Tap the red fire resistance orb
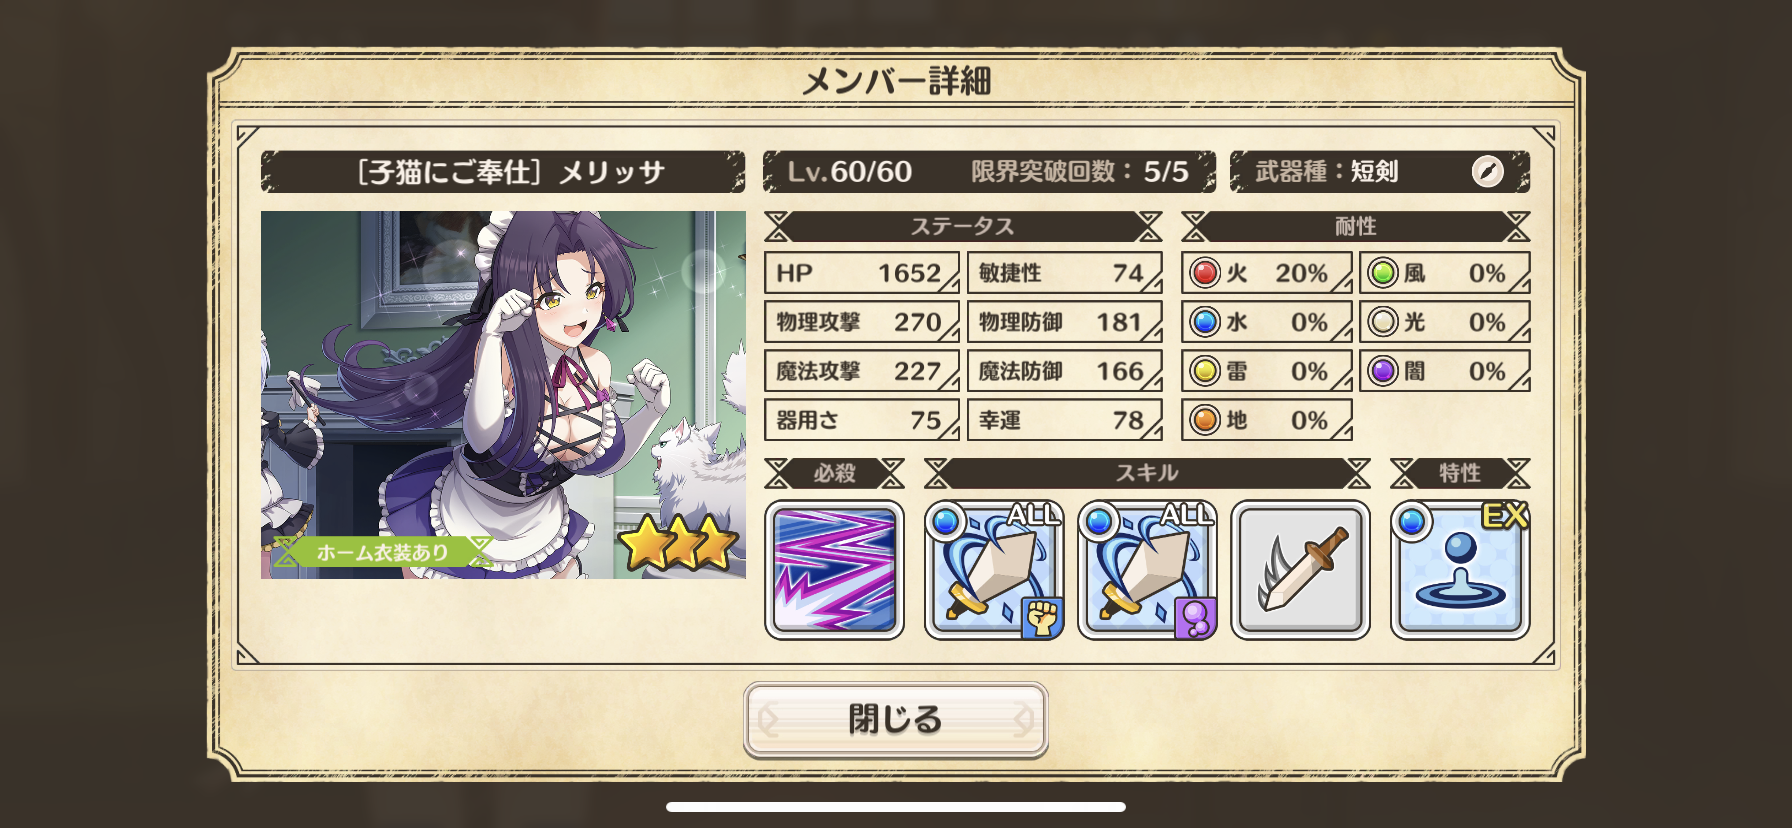 (1206, 273)
